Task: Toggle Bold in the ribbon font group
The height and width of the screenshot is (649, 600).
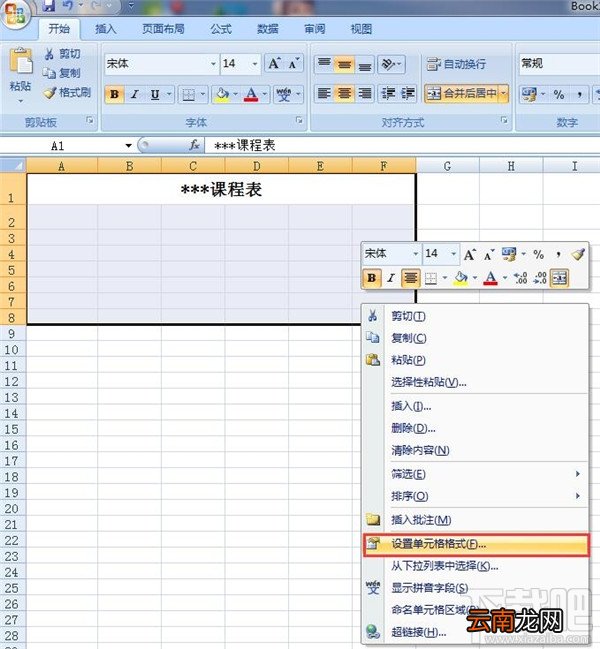Action: tap(114, 94)
